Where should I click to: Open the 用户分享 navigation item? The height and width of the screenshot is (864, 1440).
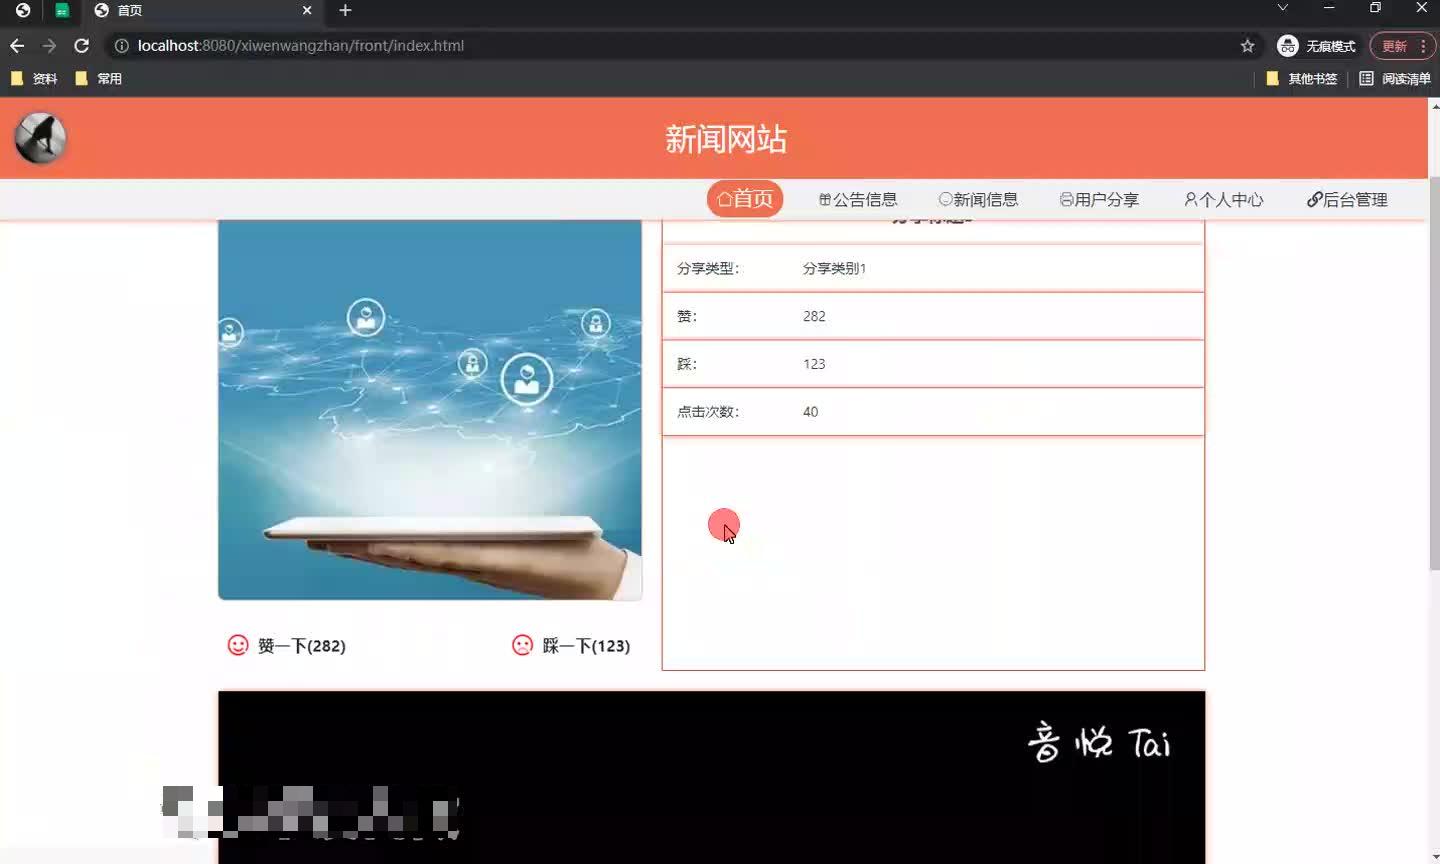(1099, 199)
